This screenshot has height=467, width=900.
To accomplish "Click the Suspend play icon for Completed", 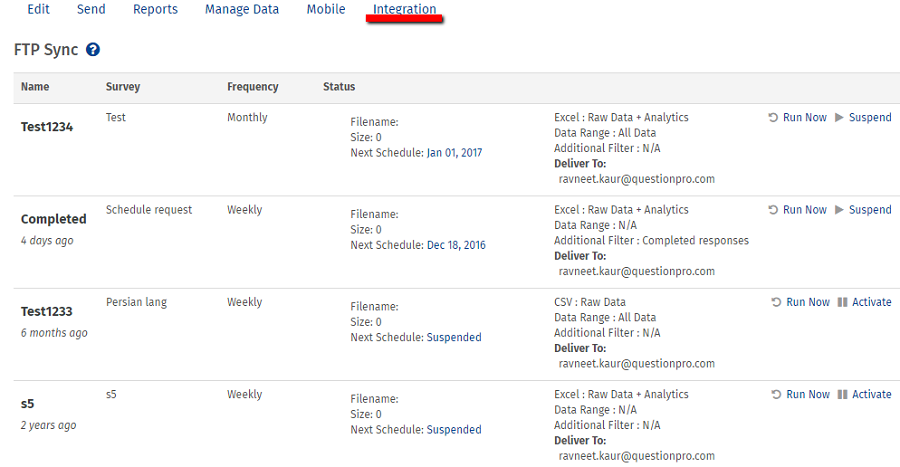I will coord(839,210).
